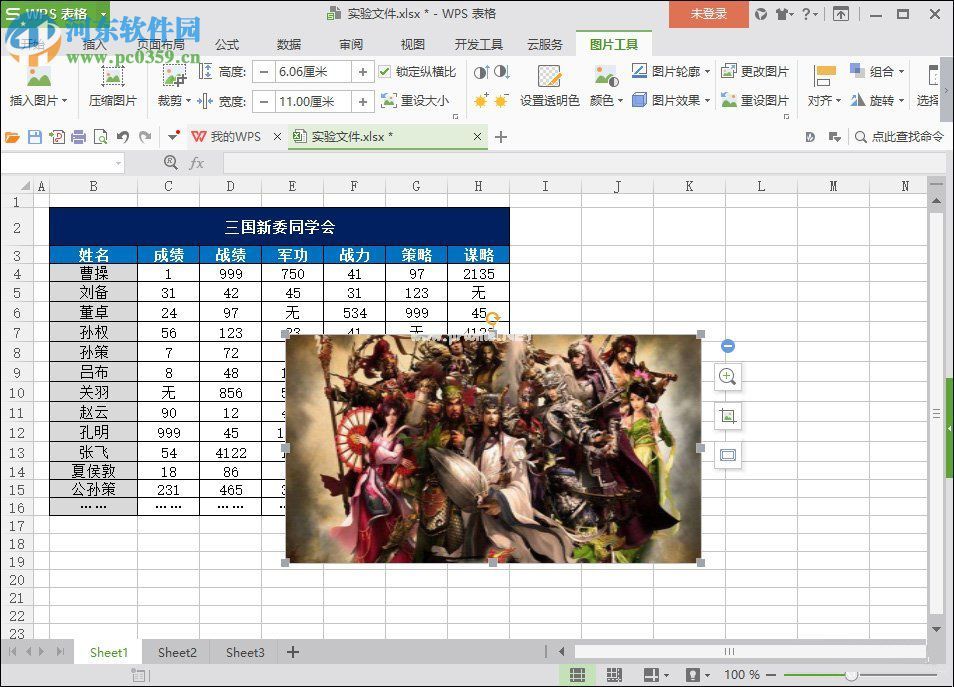Open the Data (数据) tab
The height and width of the screenshot is (687, 954).
[x=289, y=44]
